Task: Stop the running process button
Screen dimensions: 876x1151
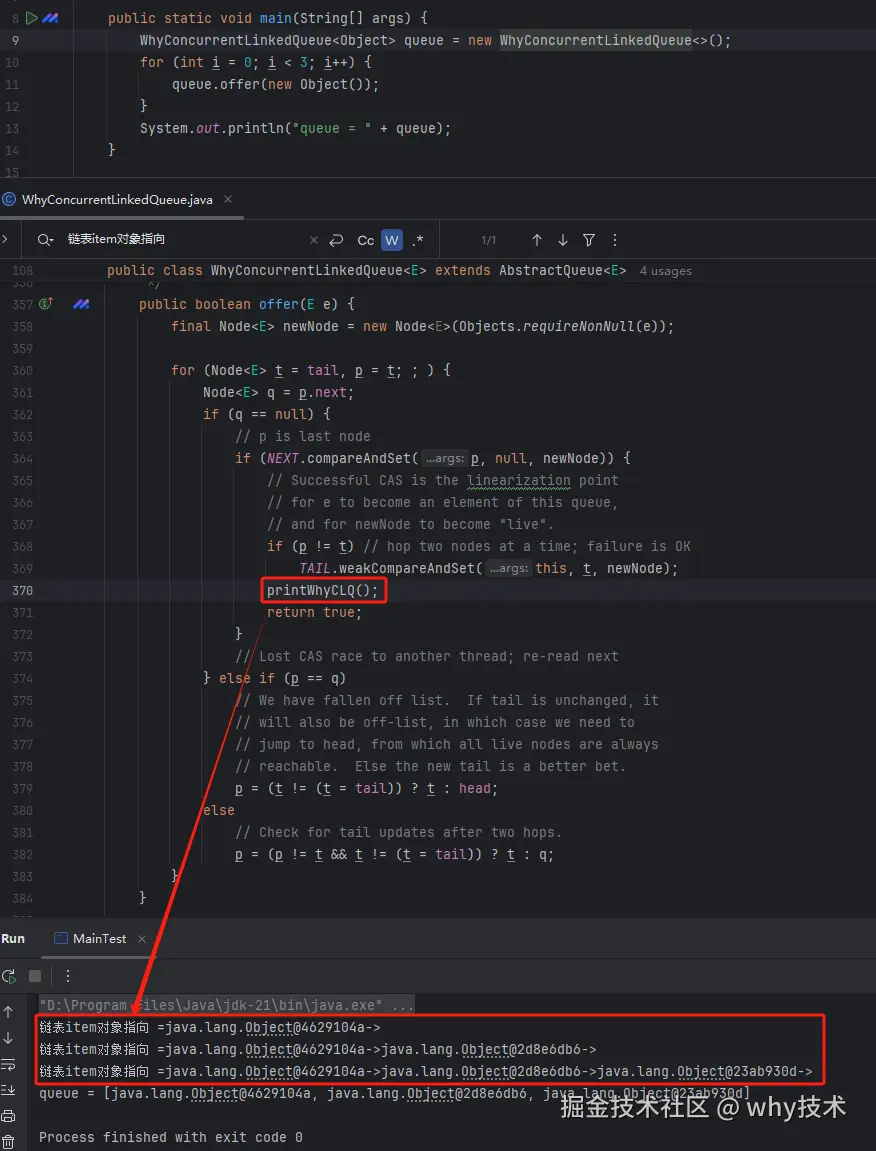Action: click(35, 976)
